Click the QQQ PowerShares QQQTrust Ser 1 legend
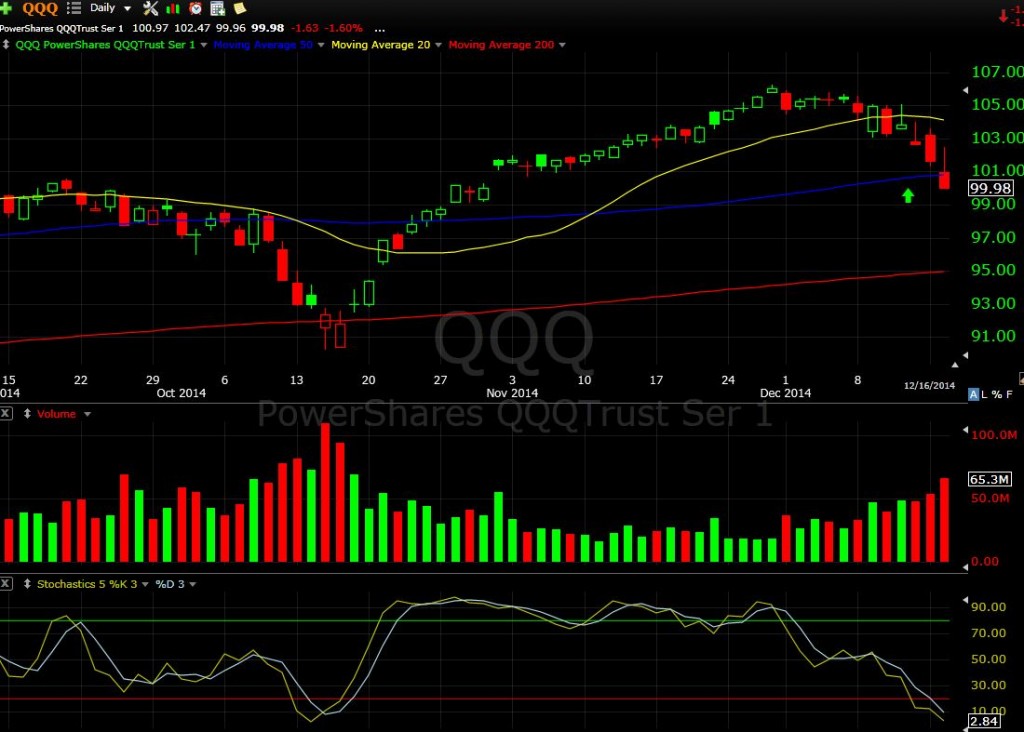 105,45
